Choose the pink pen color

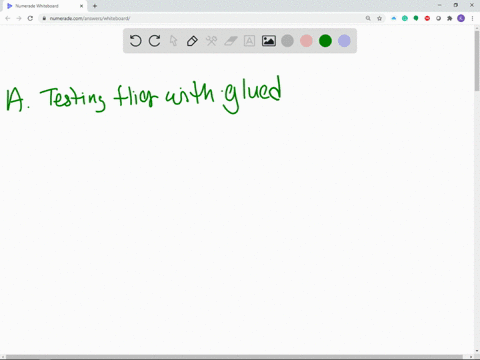pyautogui.click(x=306, y=41)
